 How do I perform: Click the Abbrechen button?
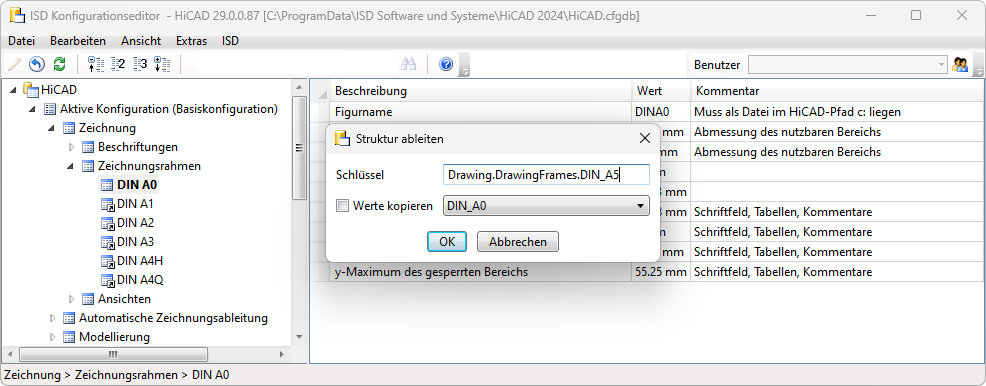518,241
